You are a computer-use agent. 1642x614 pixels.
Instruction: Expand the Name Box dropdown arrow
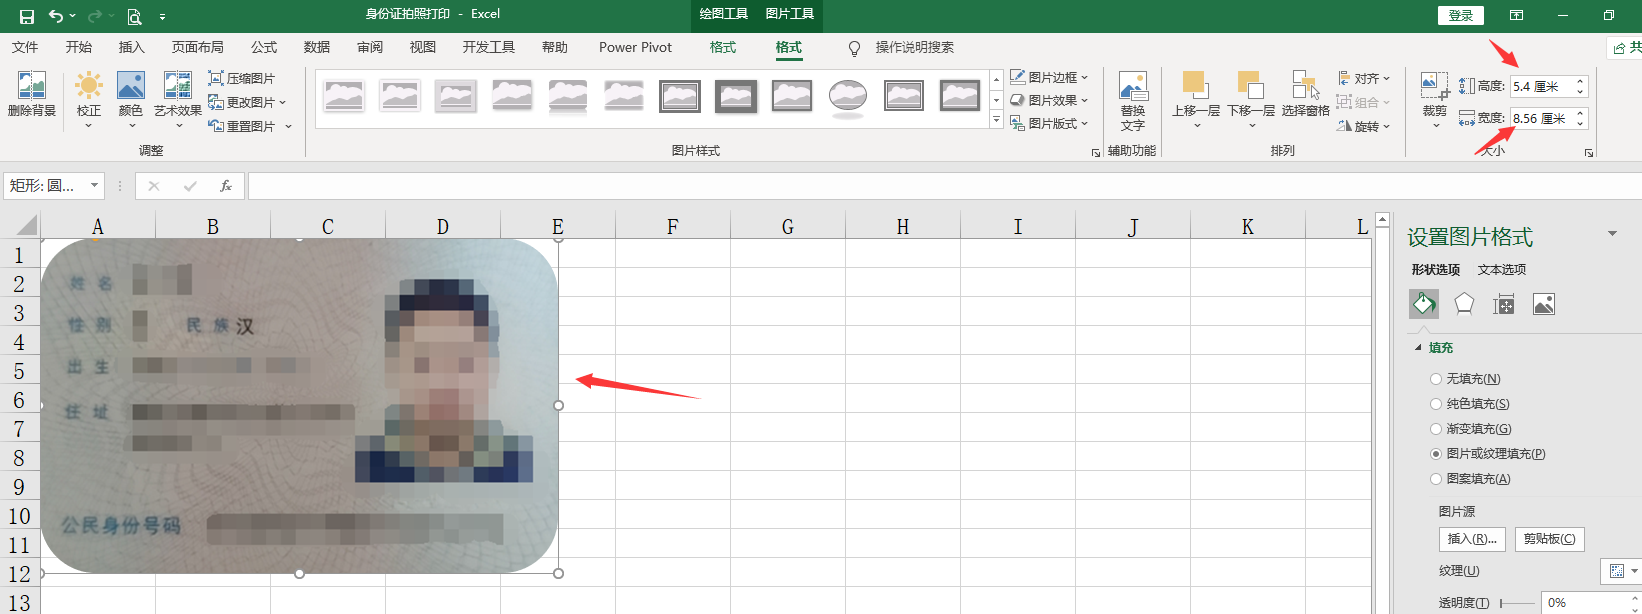pos(94,186)
